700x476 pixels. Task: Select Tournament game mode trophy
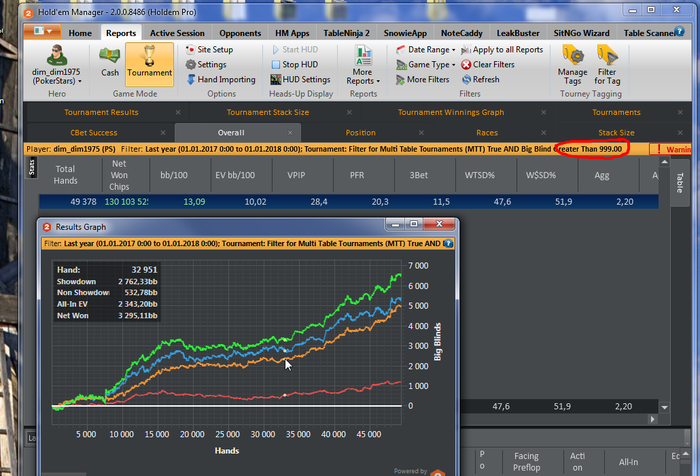point(149,64)
